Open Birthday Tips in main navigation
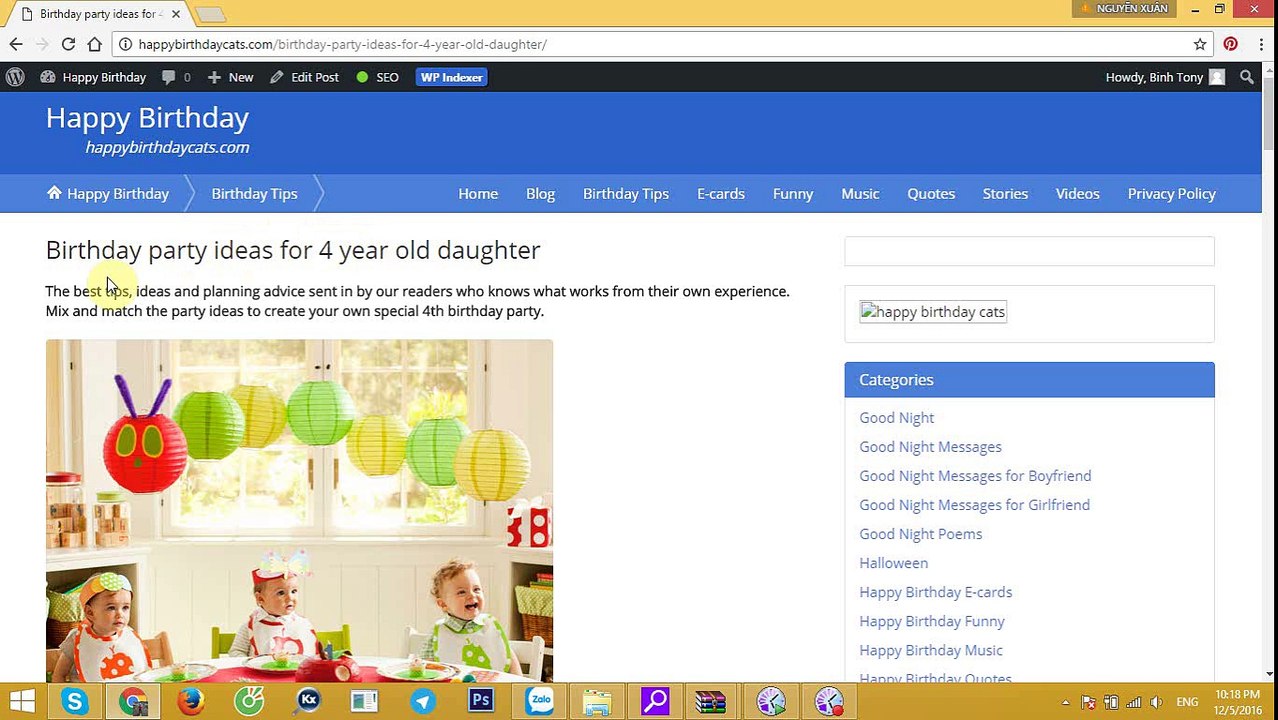The image size is (1278, 720). pos(626,193)
